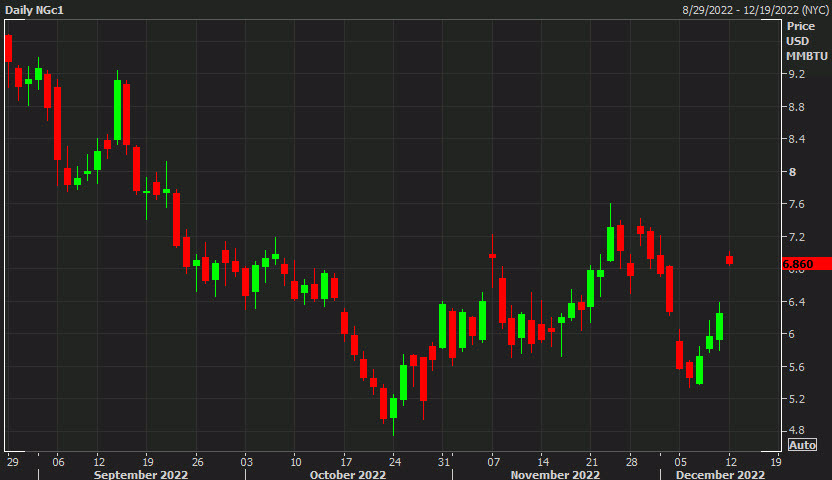Click the 7.2 price axis value

(796, 237)
